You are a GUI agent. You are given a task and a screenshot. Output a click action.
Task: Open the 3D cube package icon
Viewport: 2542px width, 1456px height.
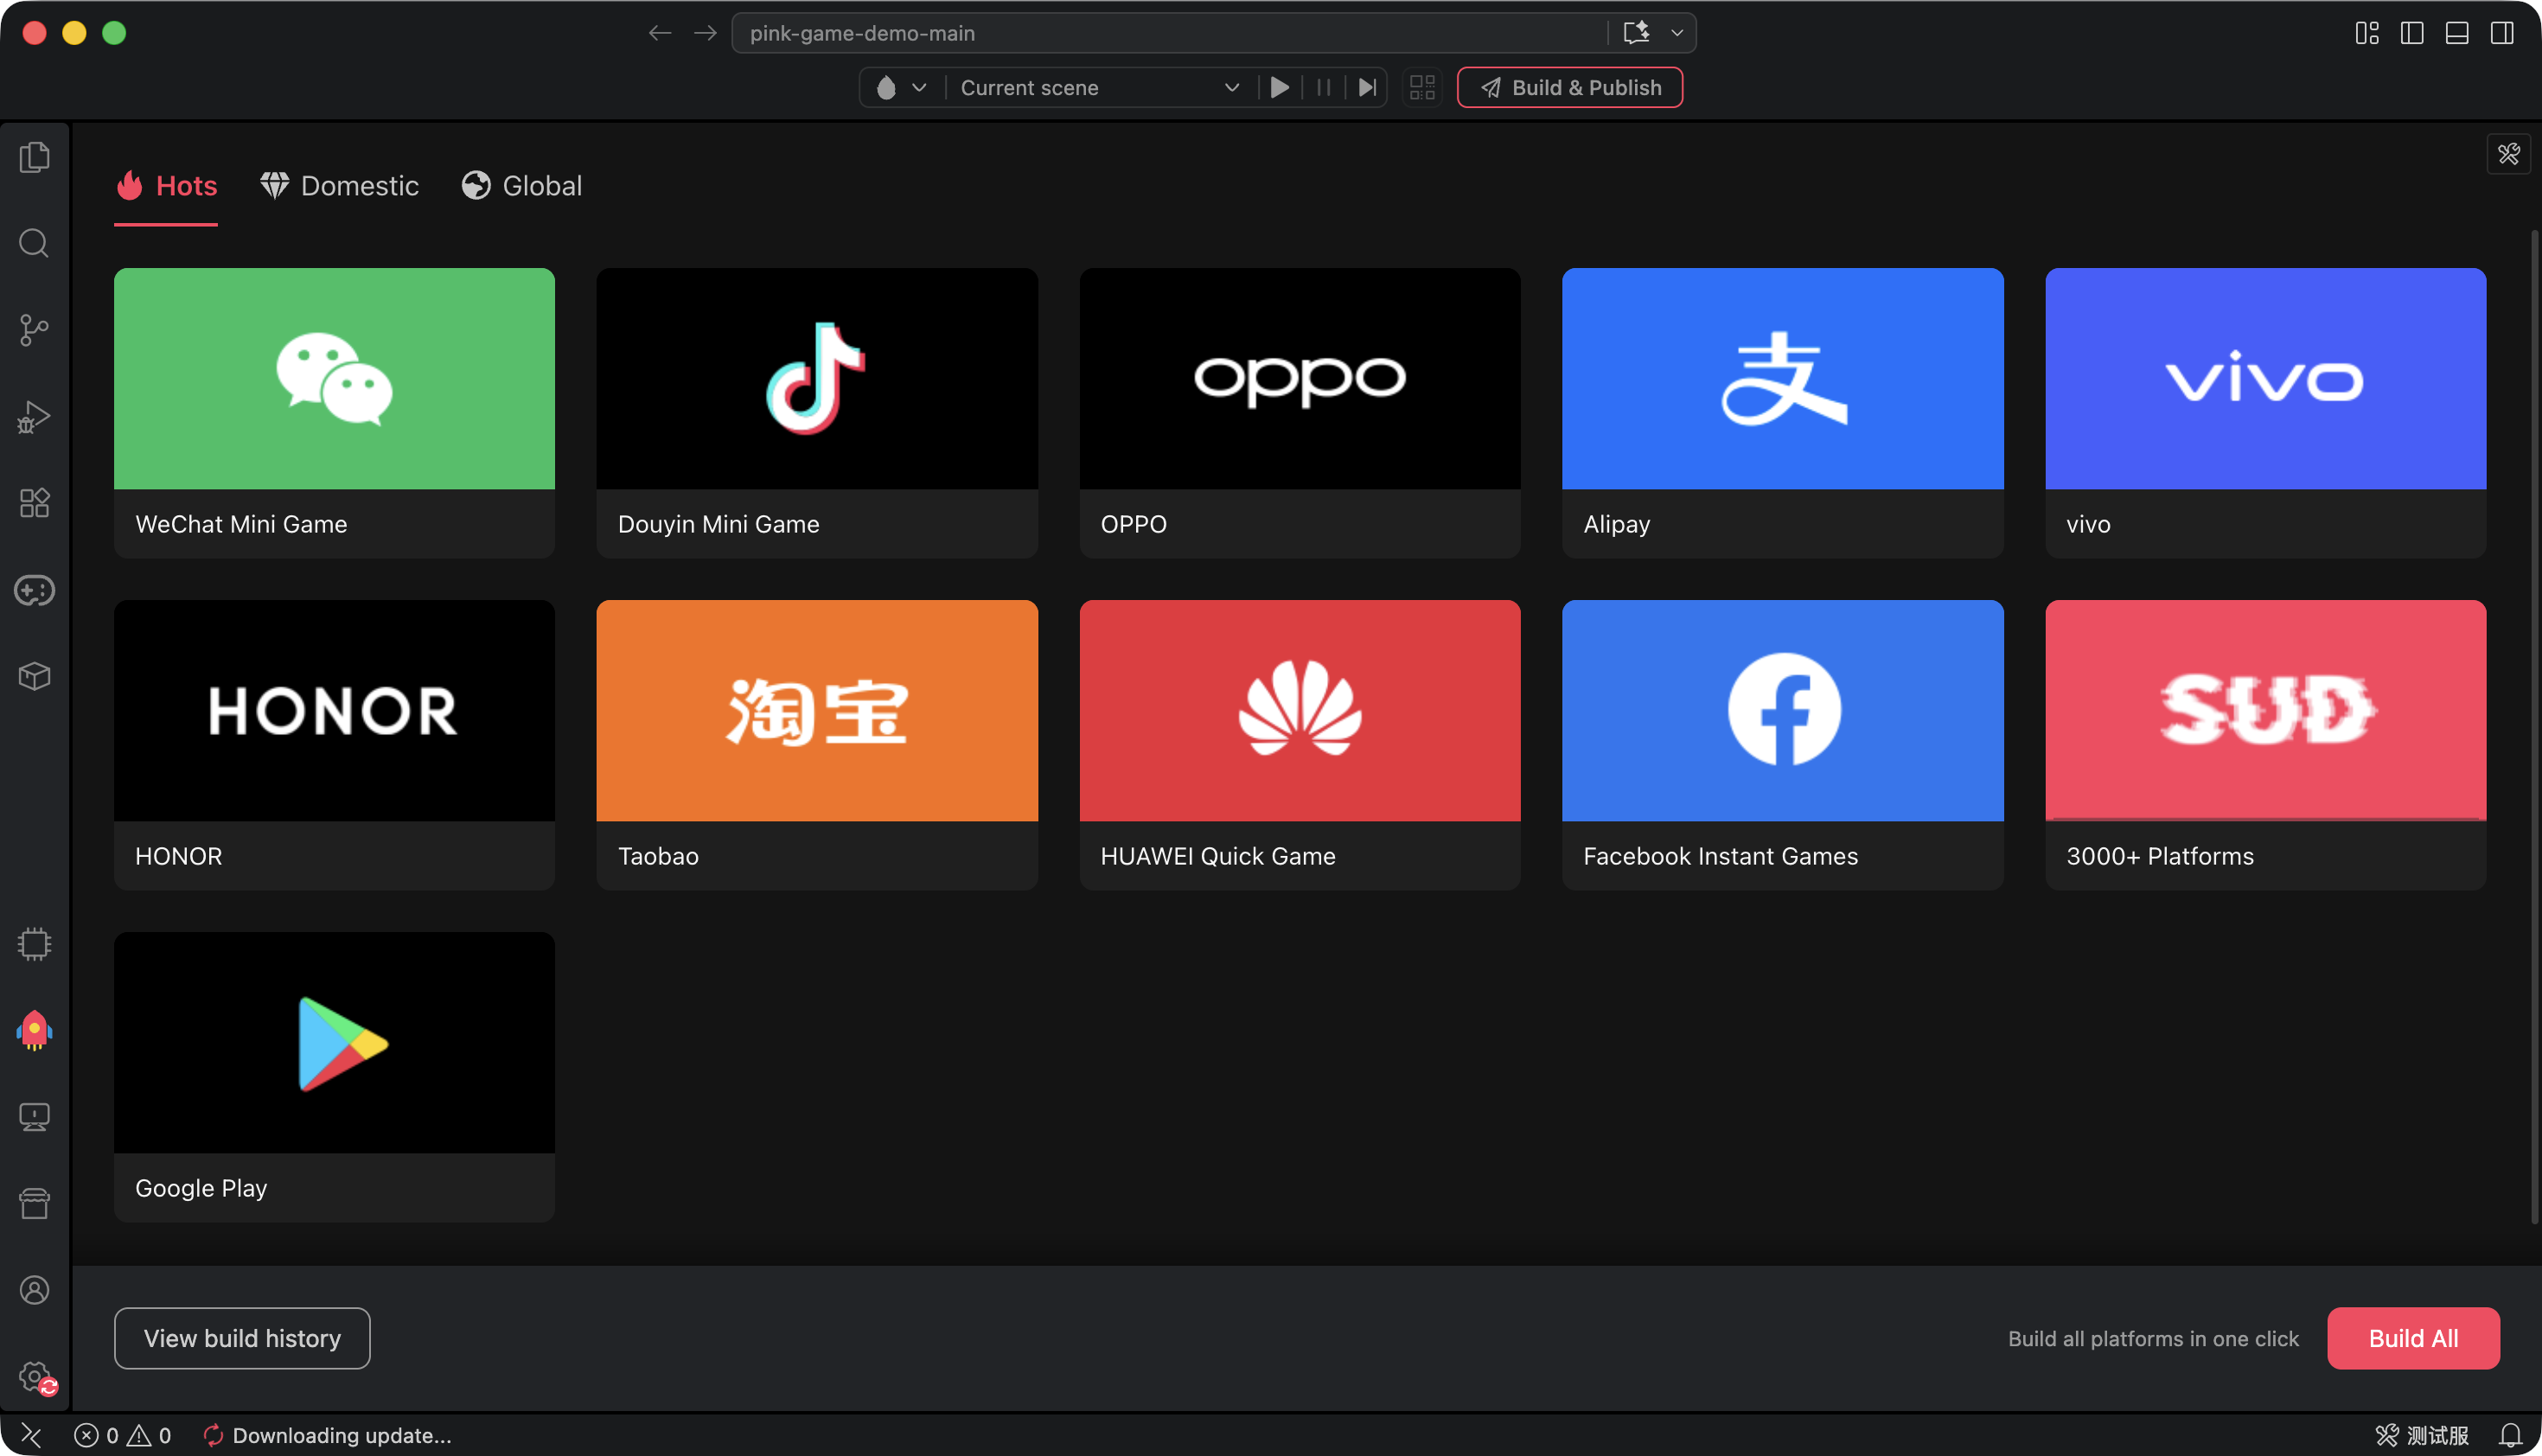35,677
